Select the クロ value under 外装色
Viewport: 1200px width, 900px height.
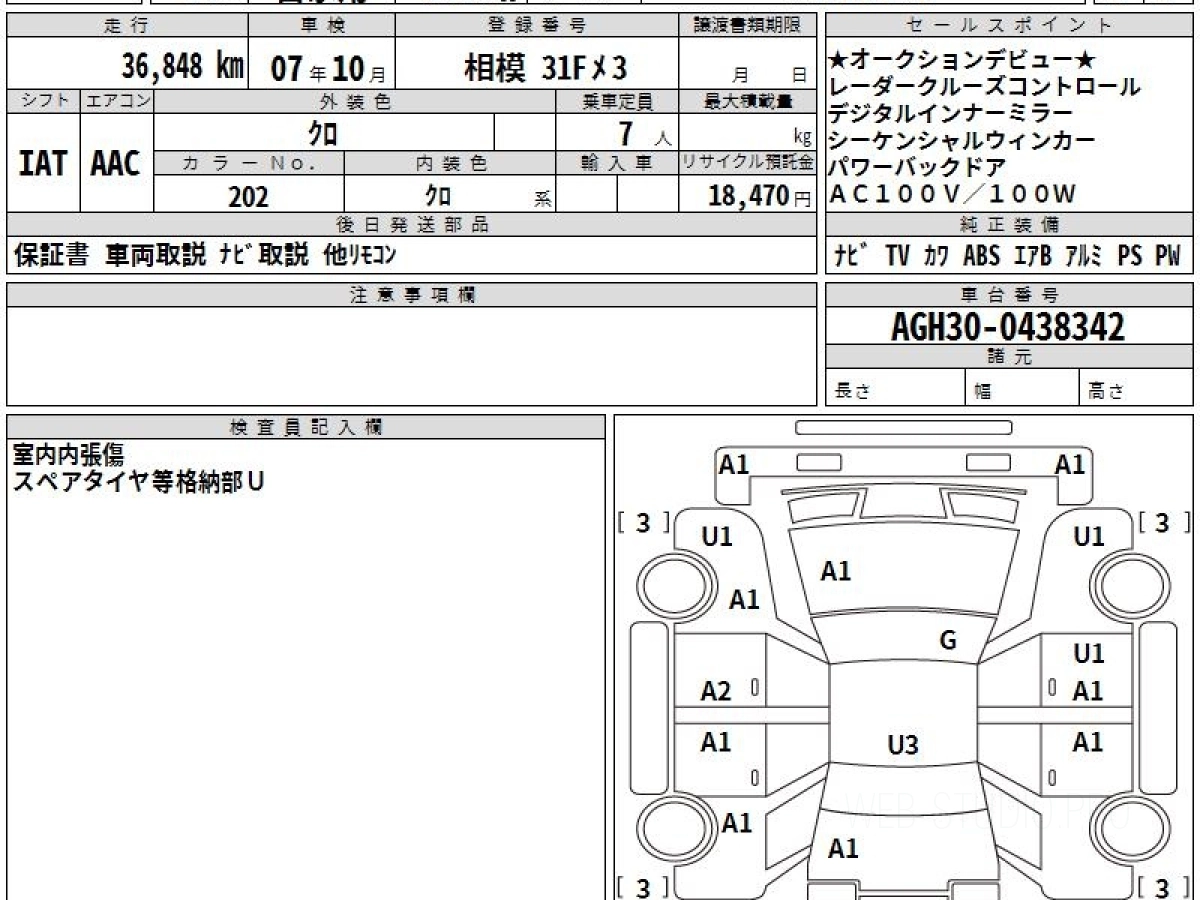click(324, 132)
